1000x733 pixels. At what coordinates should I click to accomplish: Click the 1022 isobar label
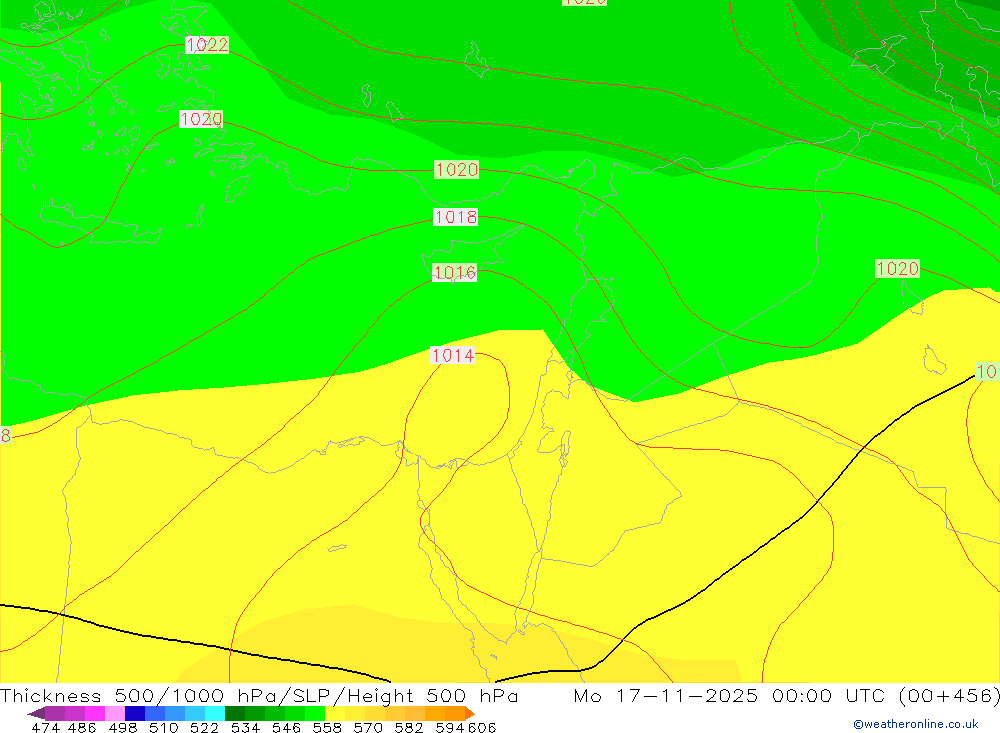click(207, 45)
